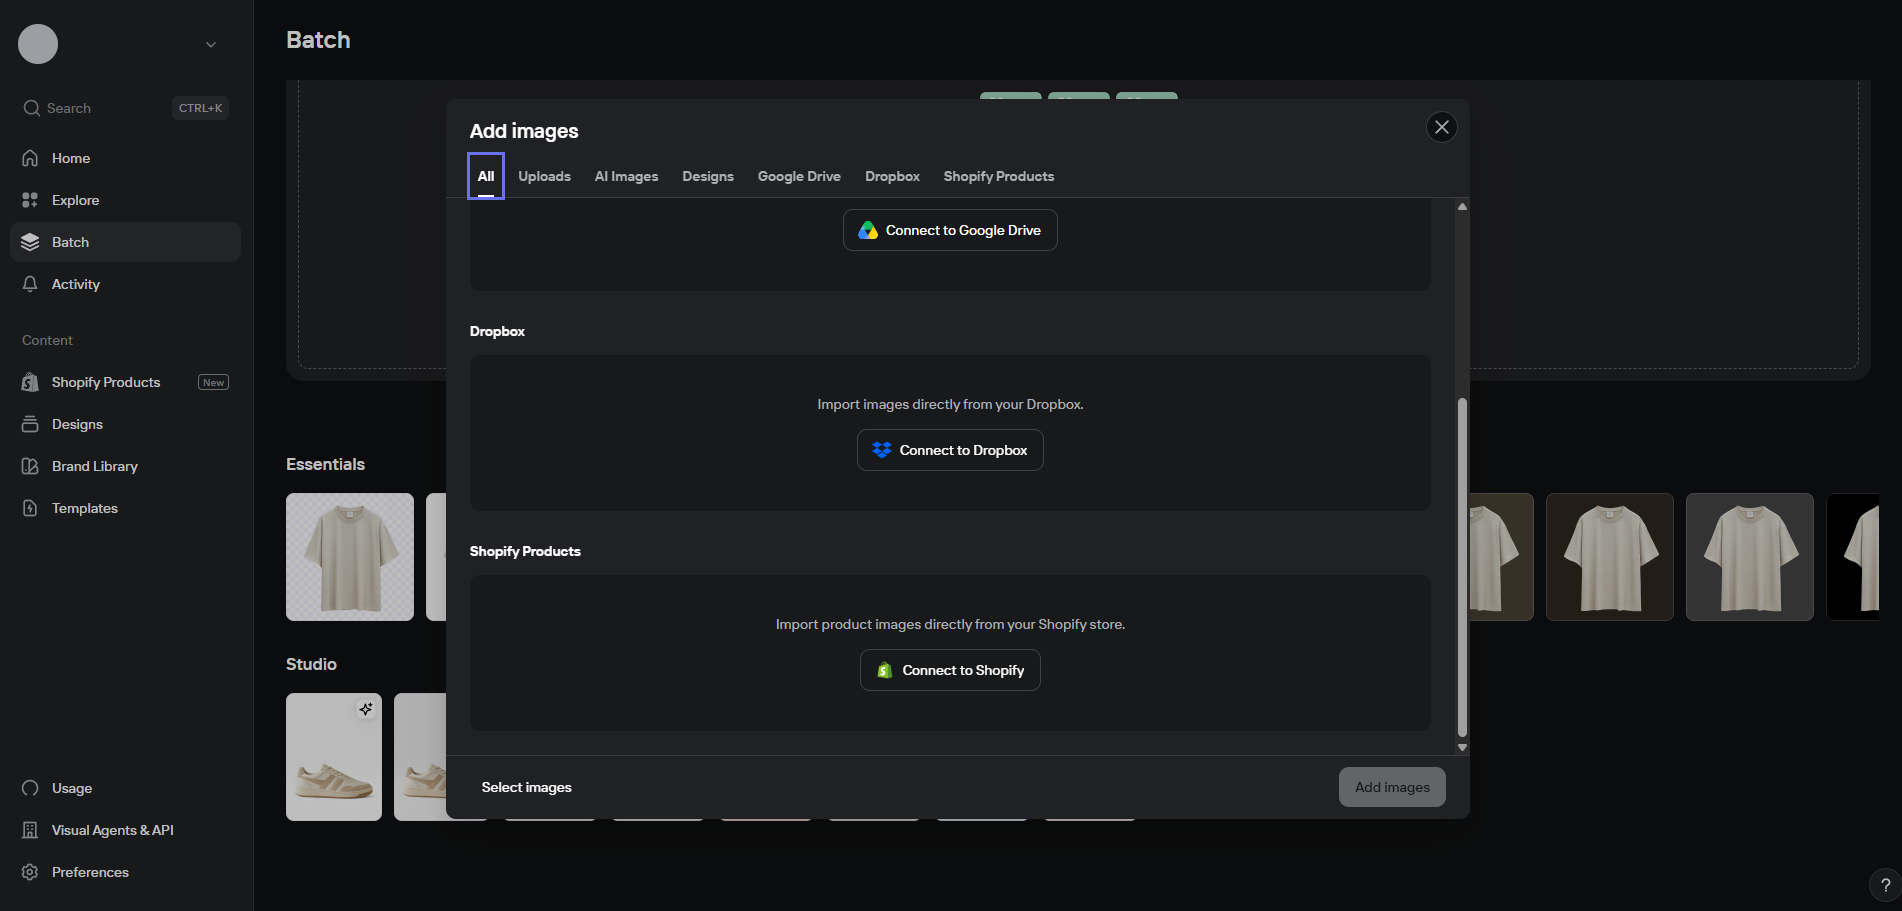Viewport: 1902px width, 911px height.
Task: Switch to the Designs tab in dialog
Action: (x=708, y=176)
